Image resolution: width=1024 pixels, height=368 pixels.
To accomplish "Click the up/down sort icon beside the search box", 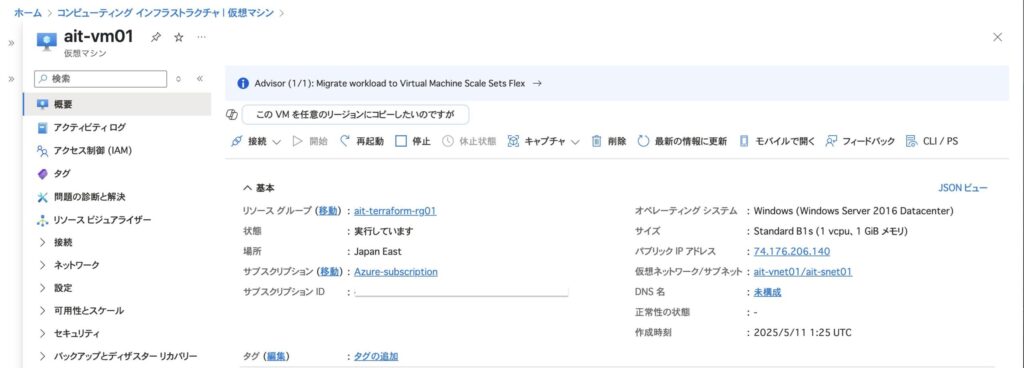I will (x=178, y=79).
